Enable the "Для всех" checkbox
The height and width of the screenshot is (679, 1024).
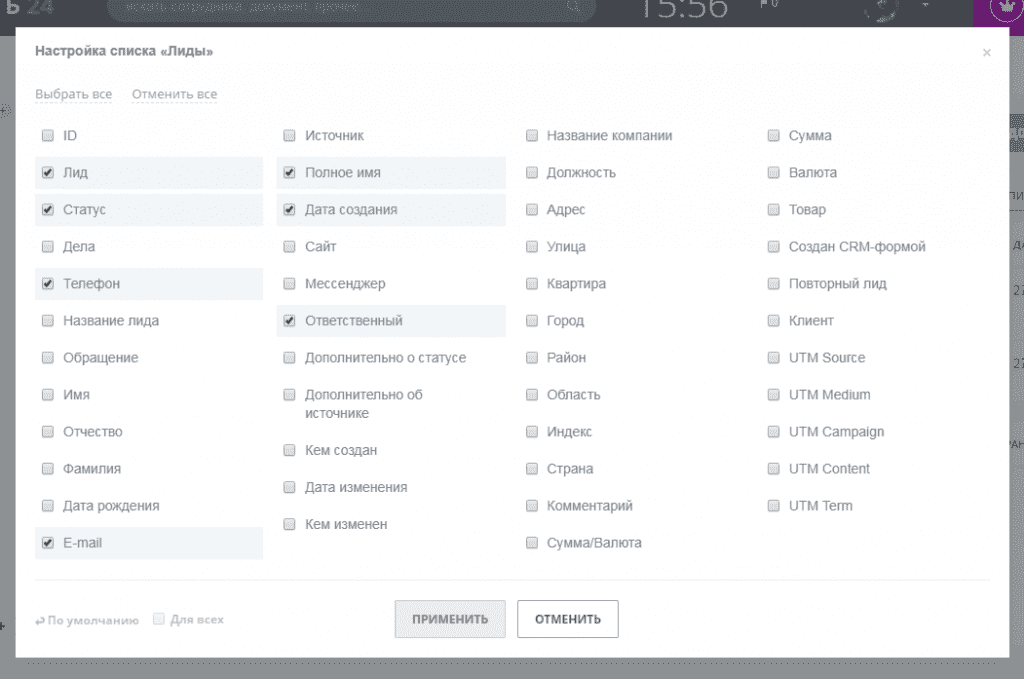[159, 619]
